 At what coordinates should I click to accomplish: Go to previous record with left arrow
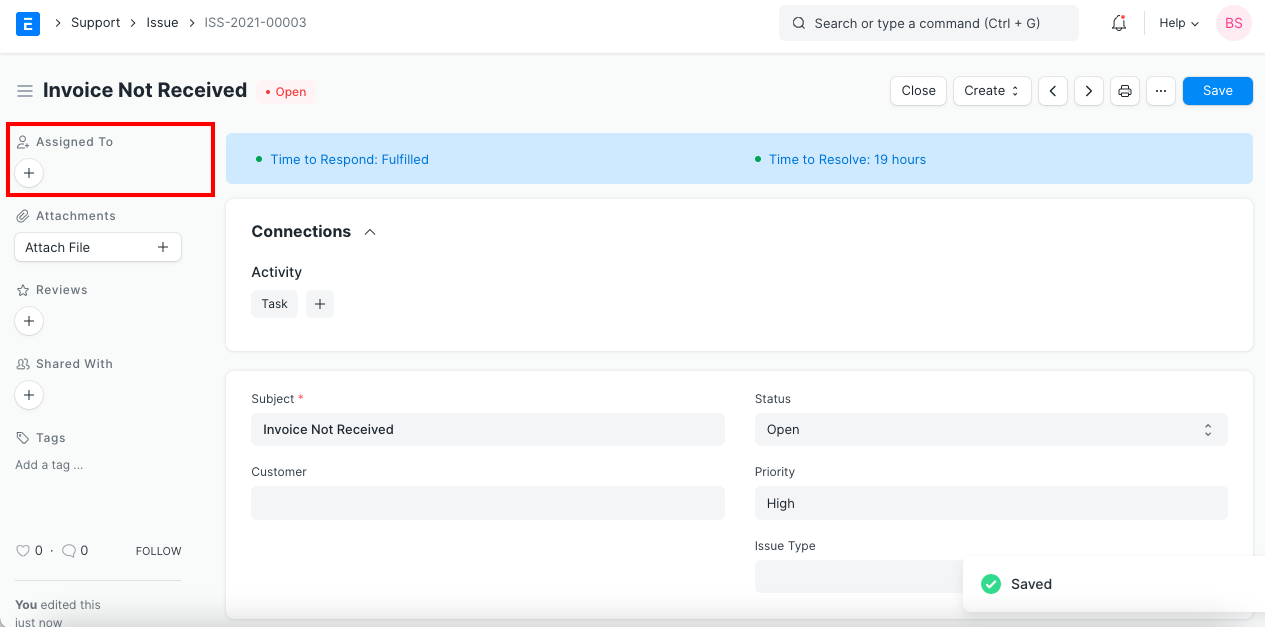tap(1052, 90)
